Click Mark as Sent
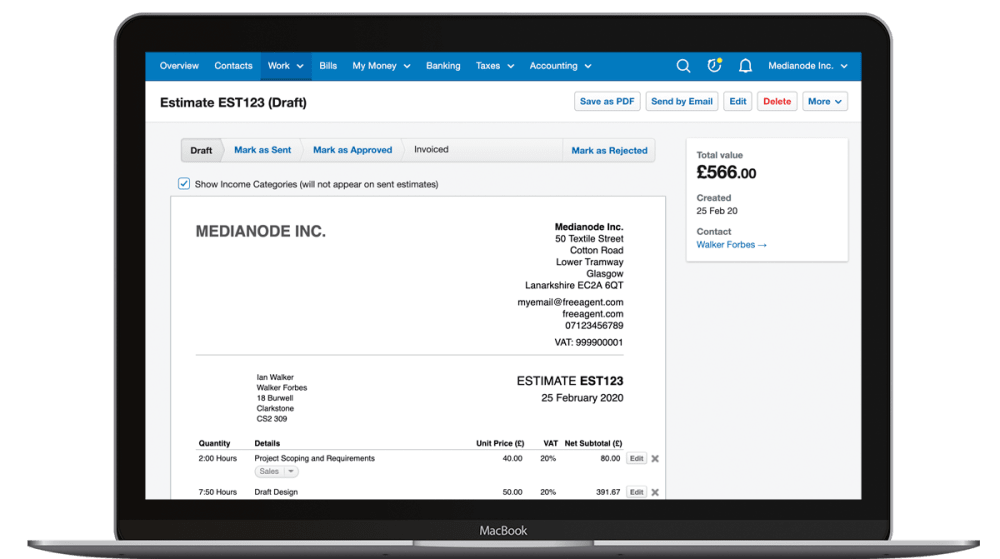Screen dimensions: 1000x559 tap(262, 150)
